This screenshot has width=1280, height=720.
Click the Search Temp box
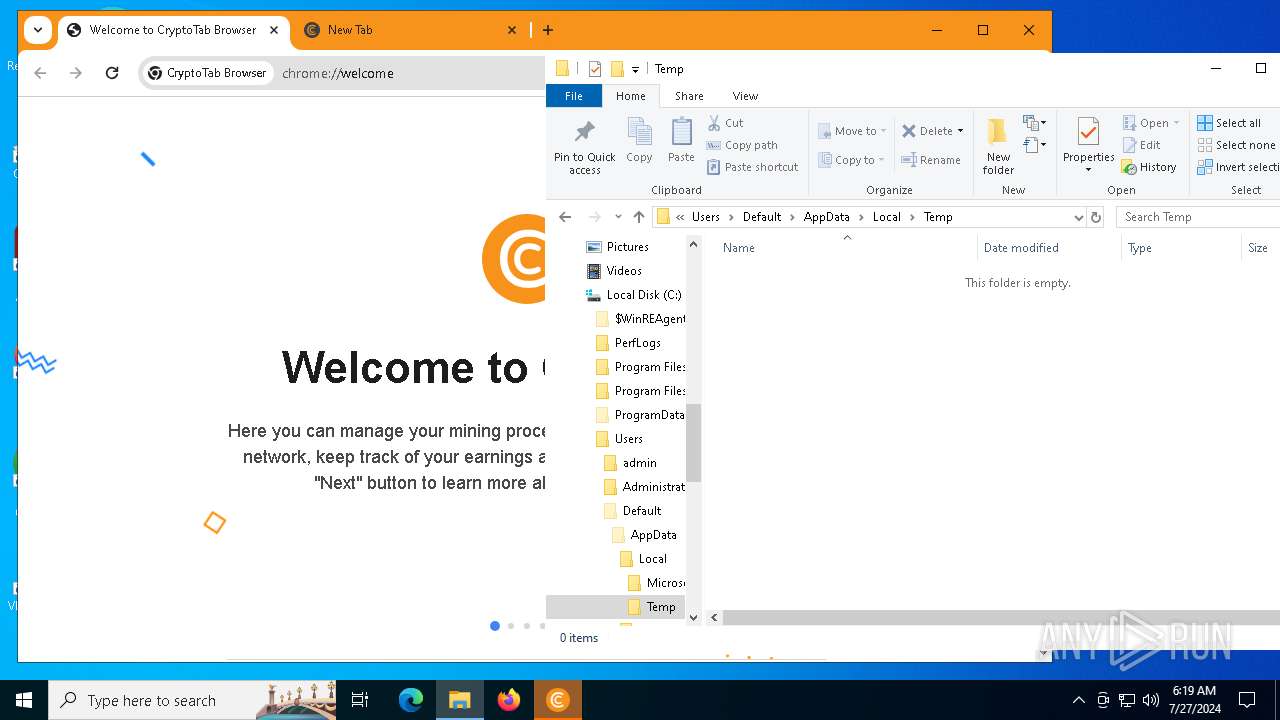(1198, 217)
